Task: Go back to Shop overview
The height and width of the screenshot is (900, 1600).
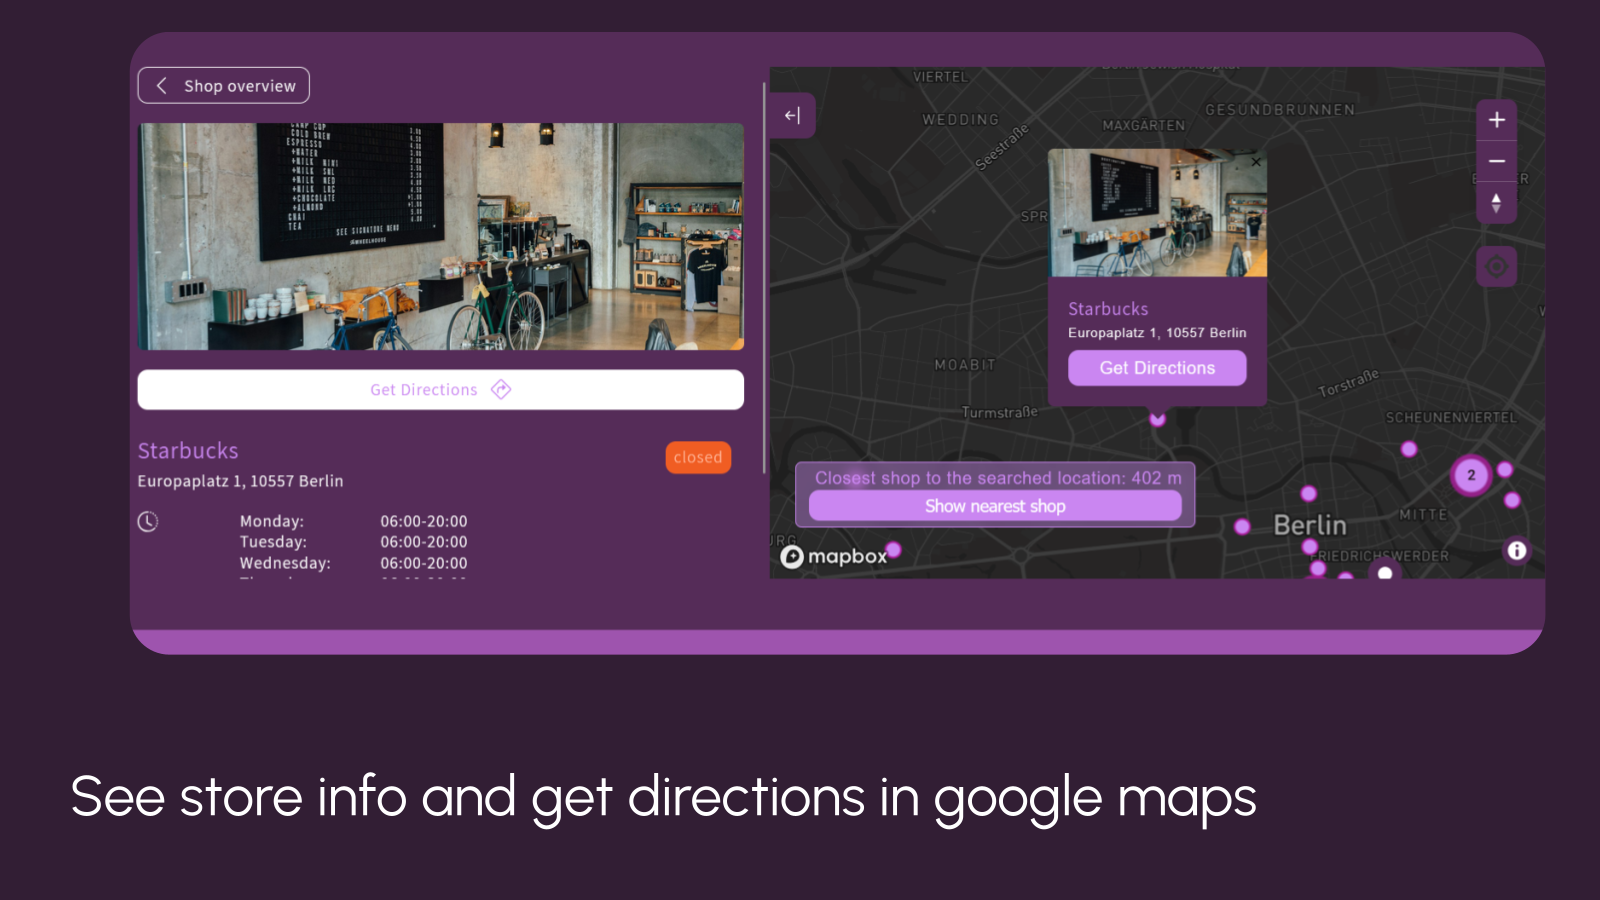Action: pos(223,86)
